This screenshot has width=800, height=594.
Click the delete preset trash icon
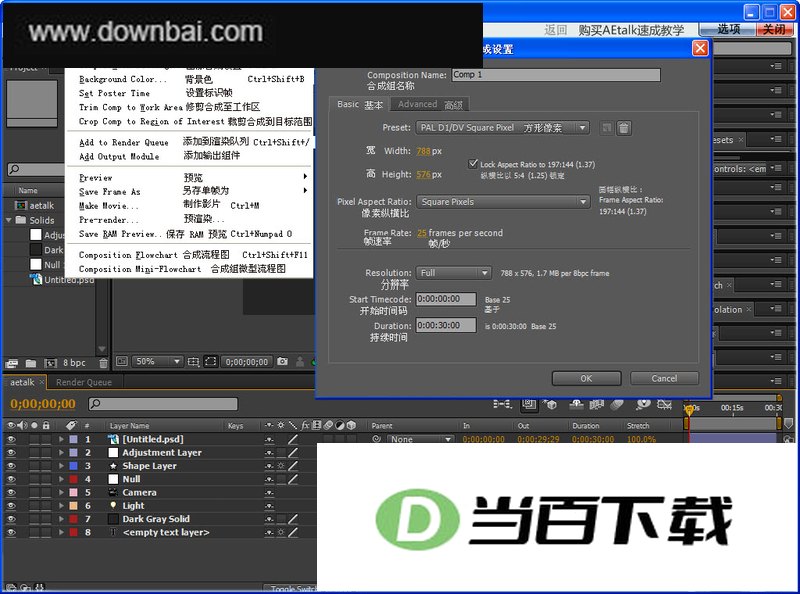point(623,128)
